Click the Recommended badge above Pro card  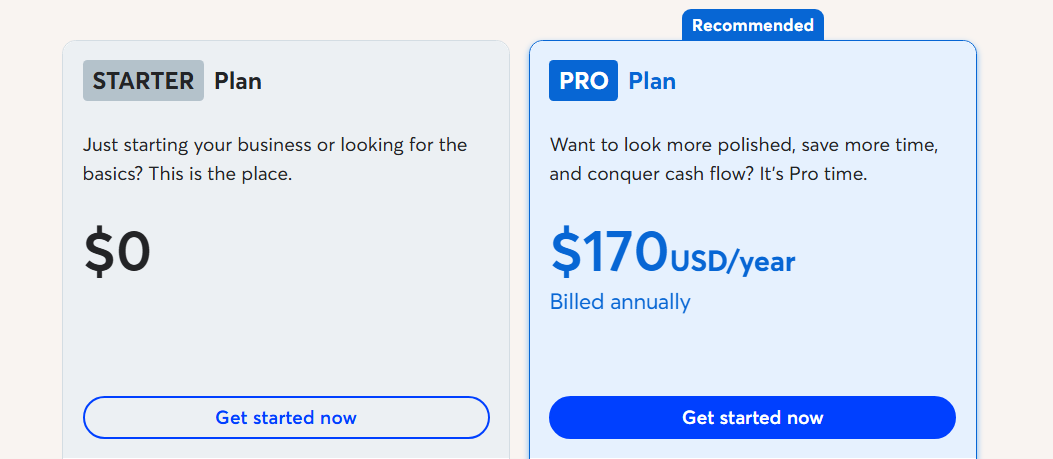tap(752, 25)
